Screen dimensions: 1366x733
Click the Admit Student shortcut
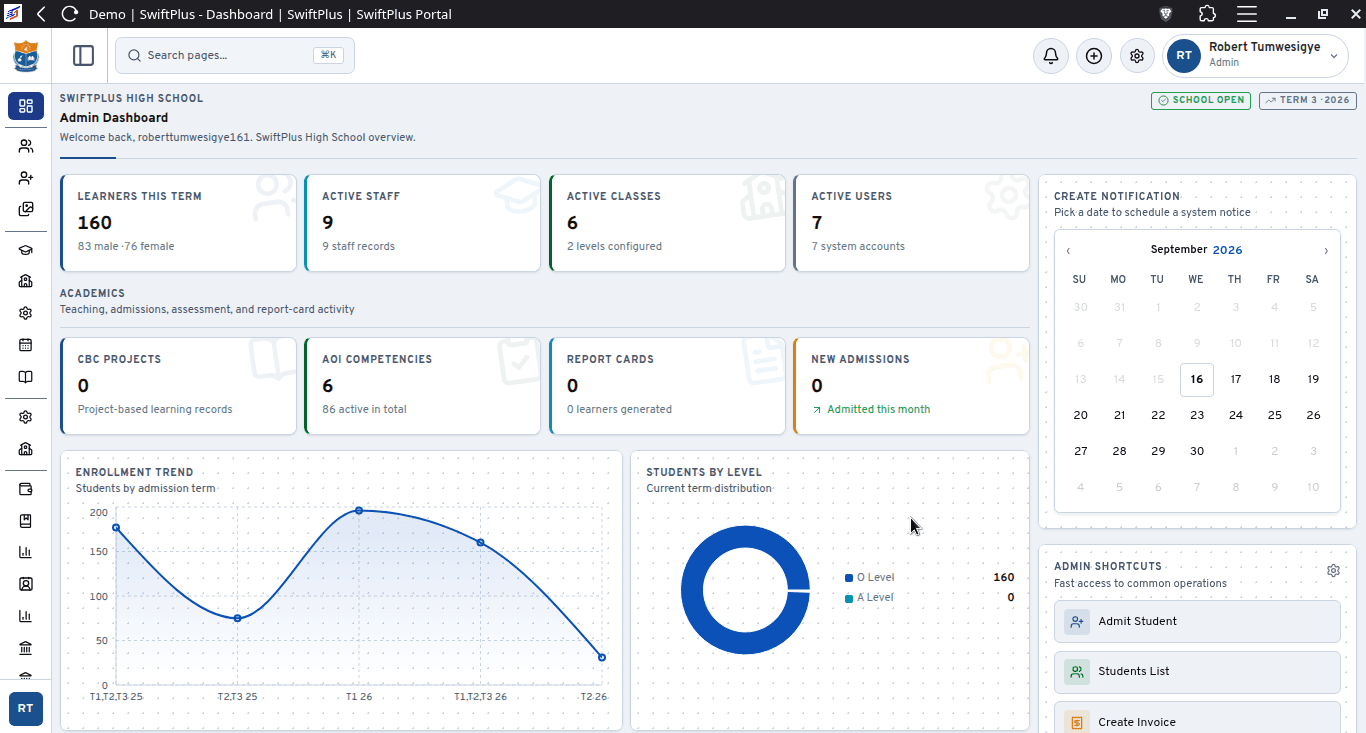pyautogui.click(x=1197, y=621)
